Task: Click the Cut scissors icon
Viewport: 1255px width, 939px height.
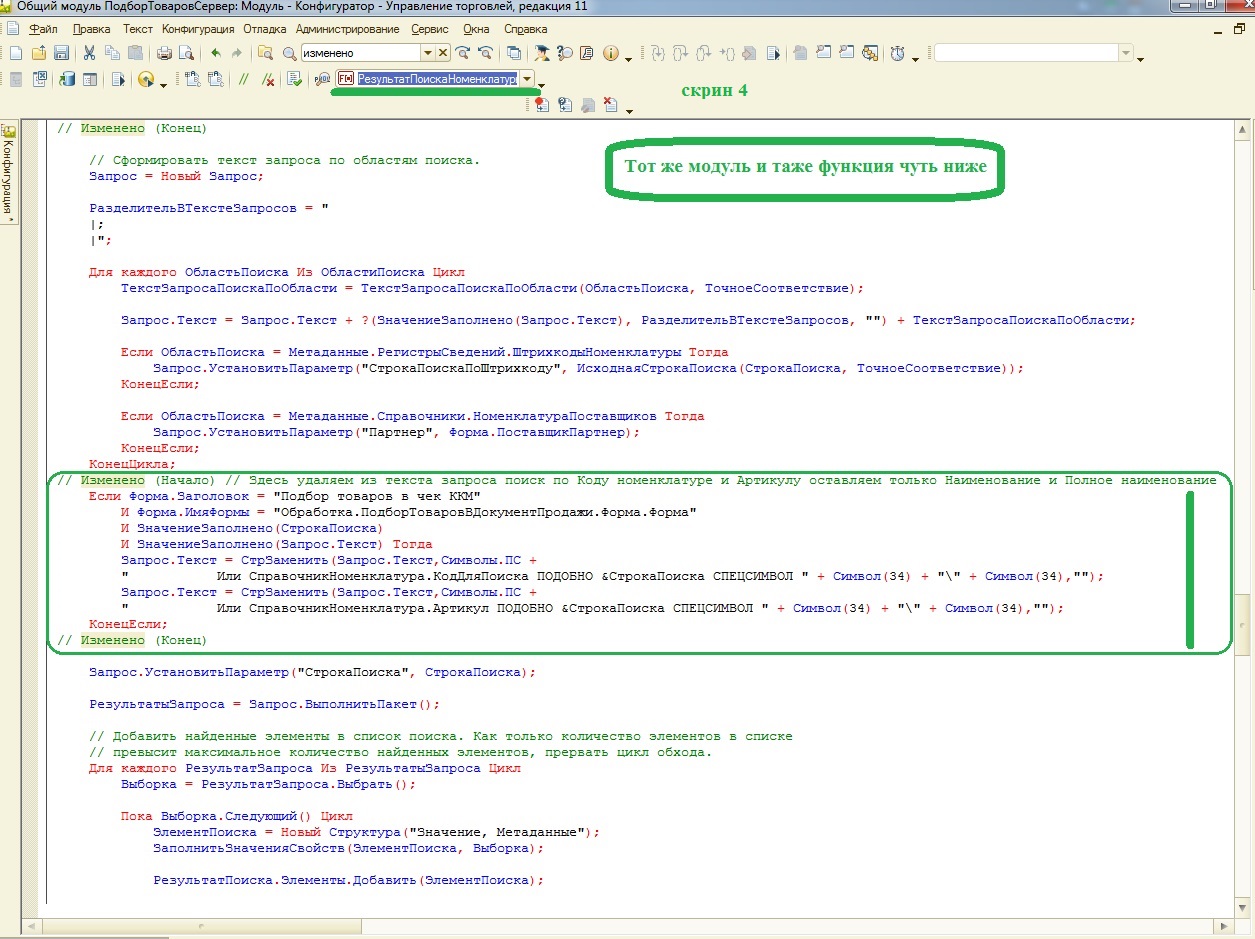Action: [x=89, y=53]
